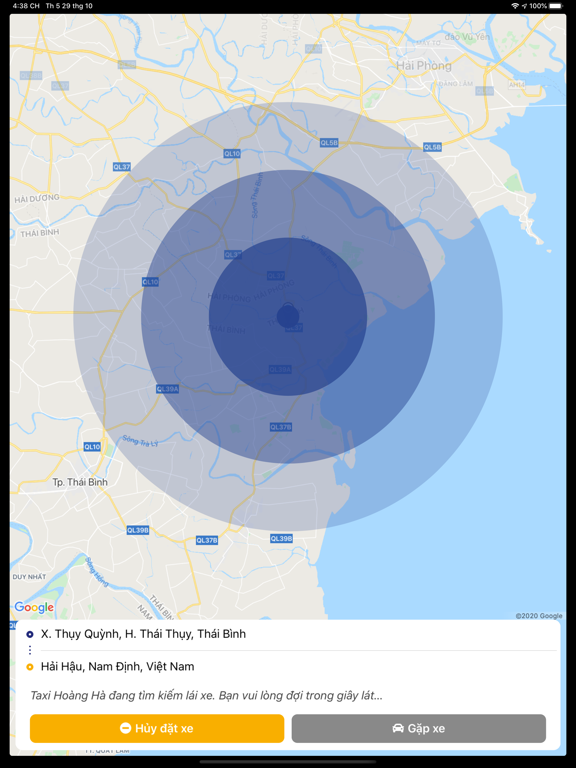
Task: Tap the đảo Vũ Yên island label
Action: (x=467, y=37)
